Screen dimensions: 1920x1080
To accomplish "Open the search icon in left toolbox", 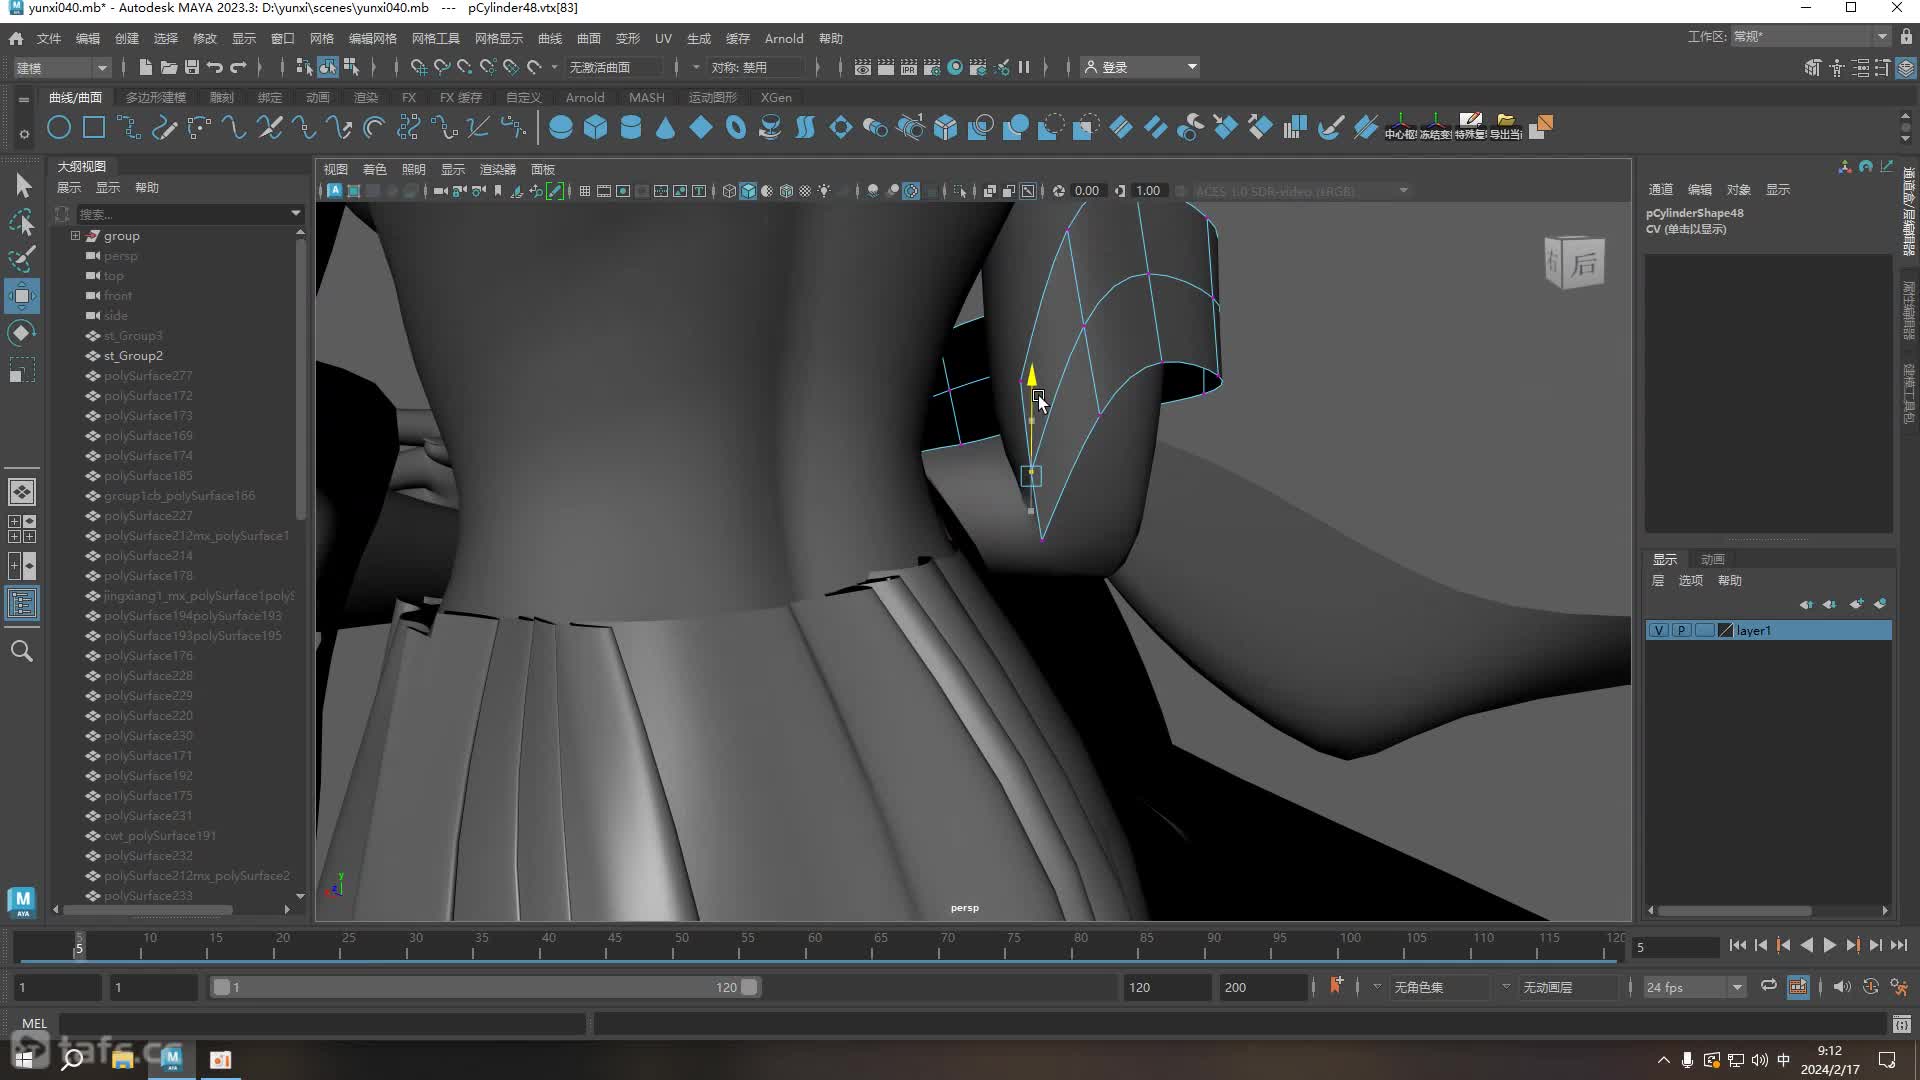I will 22,651.
